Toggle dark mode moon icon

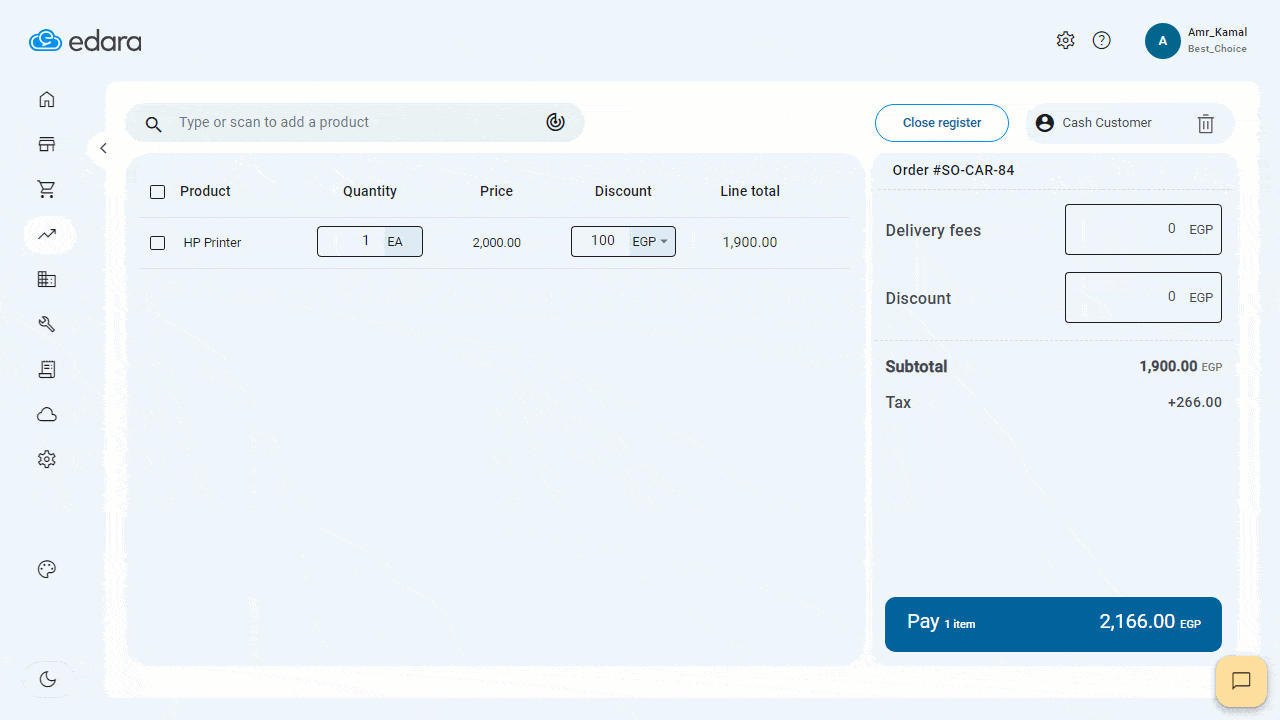point(47,679)
